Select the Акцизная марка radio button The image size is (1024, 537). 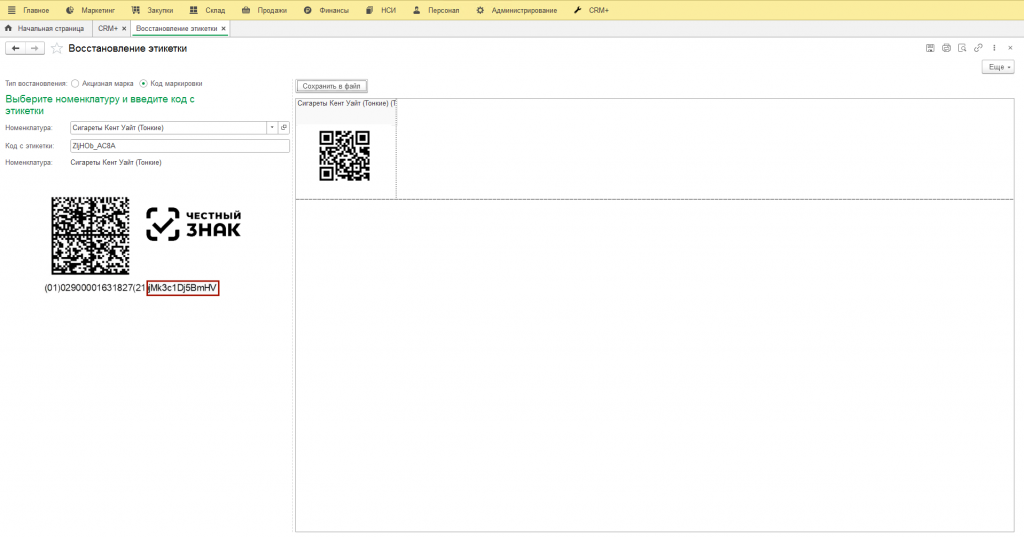tap(75, 84)
